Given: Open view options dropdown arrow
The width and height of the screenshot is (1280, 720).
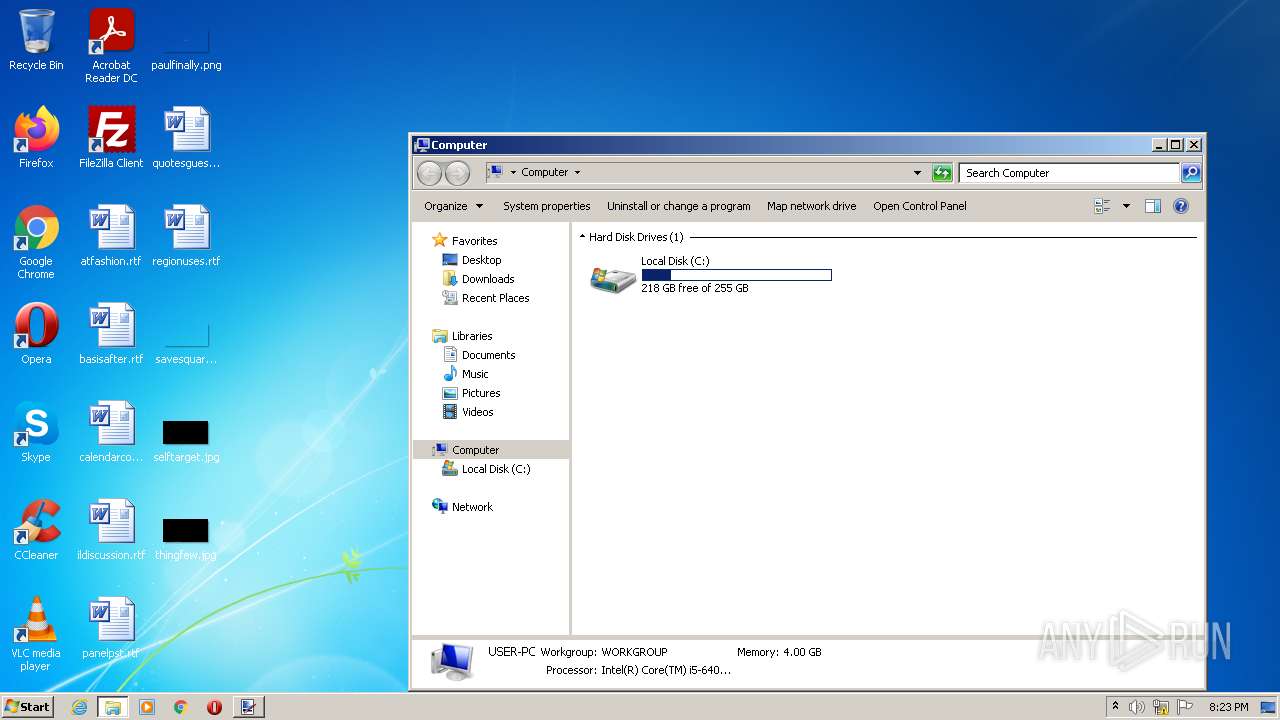Looking at the screenshot, I should [1126, 206].
